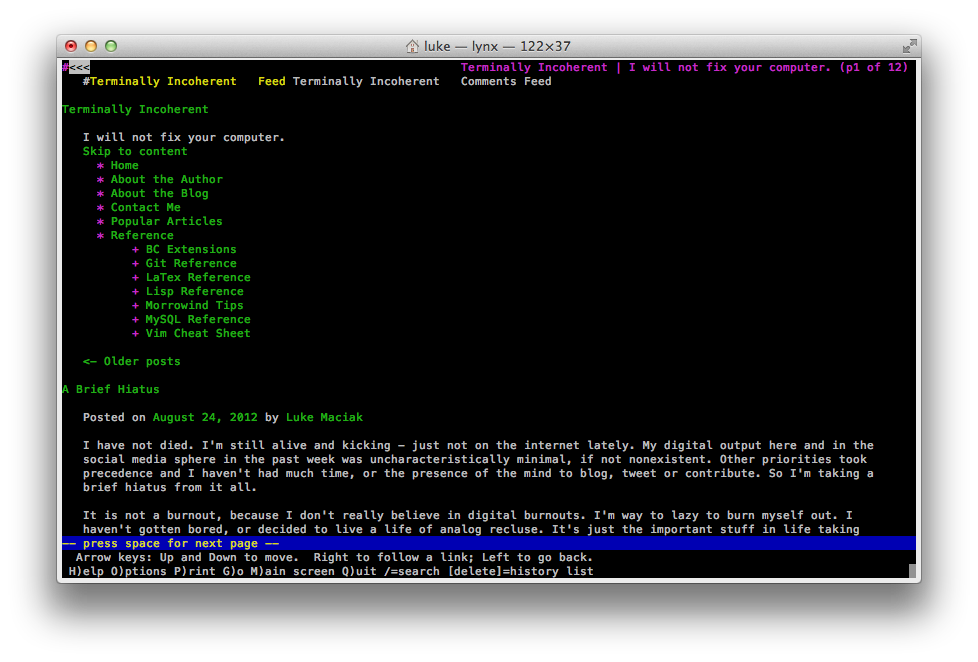Go to '<- Older posts' link
This screenshot has width=978, height=662.
coord(131,362)
